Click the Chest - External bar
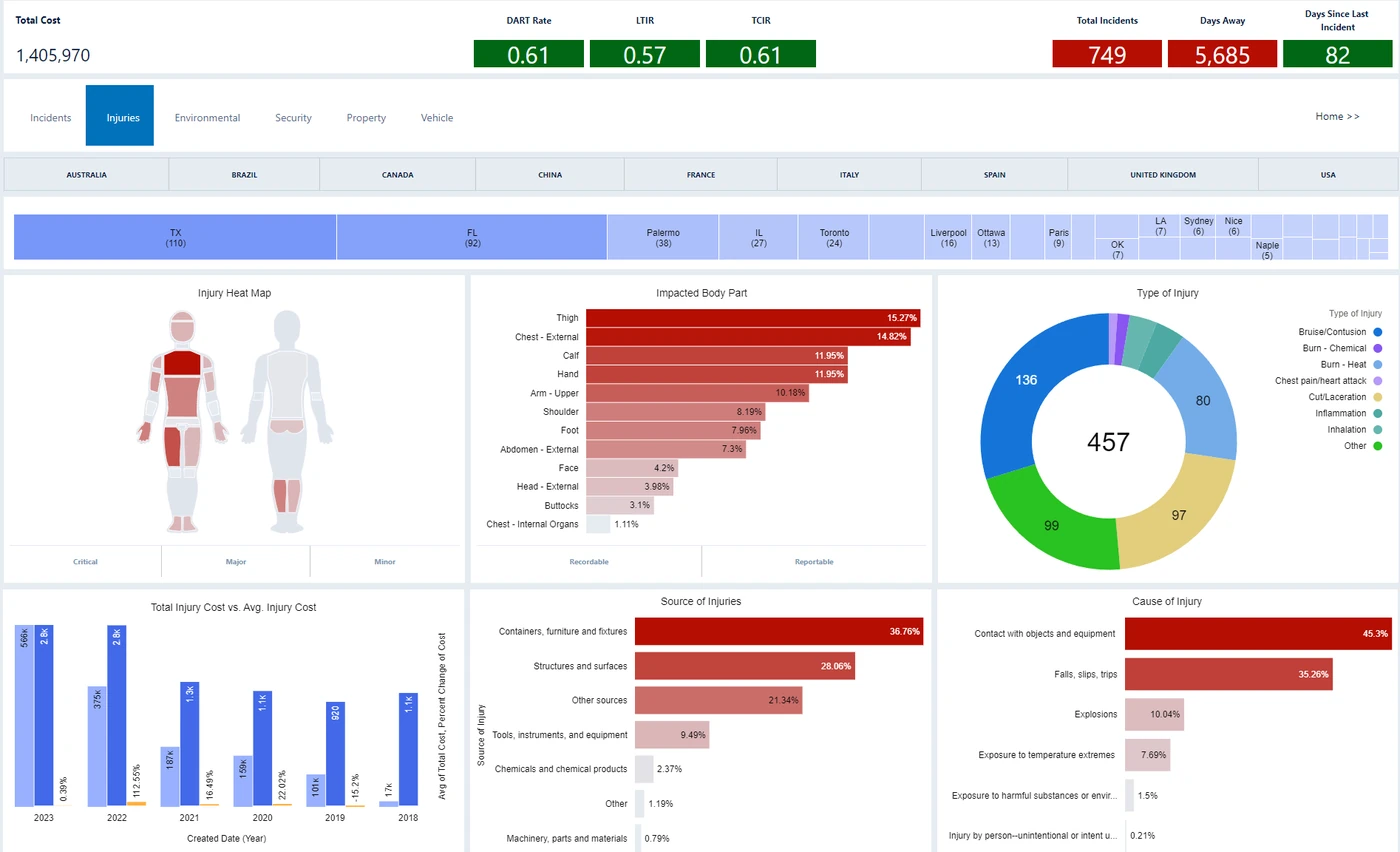 click(x=748, y=337)
